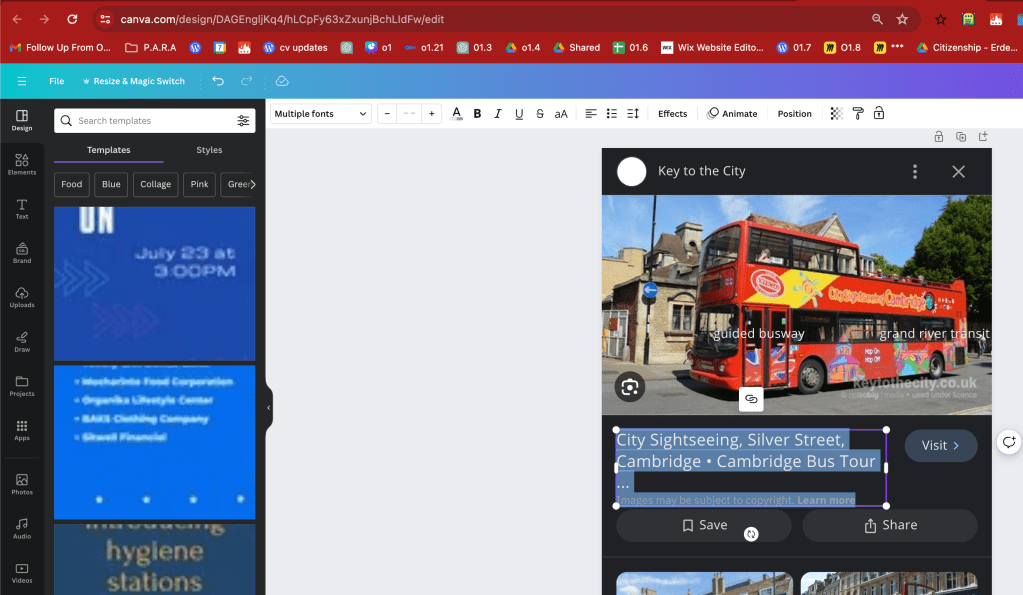Click the lock page icon above canvas
The height and width of the screenshot is (595, 1023).
click(x=938, y=136)
